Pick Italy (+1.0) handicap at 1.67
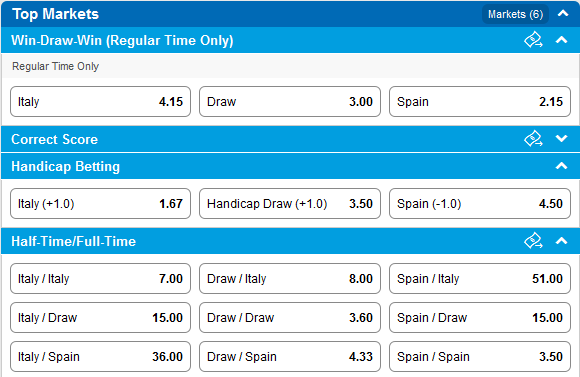 (100, 203)
